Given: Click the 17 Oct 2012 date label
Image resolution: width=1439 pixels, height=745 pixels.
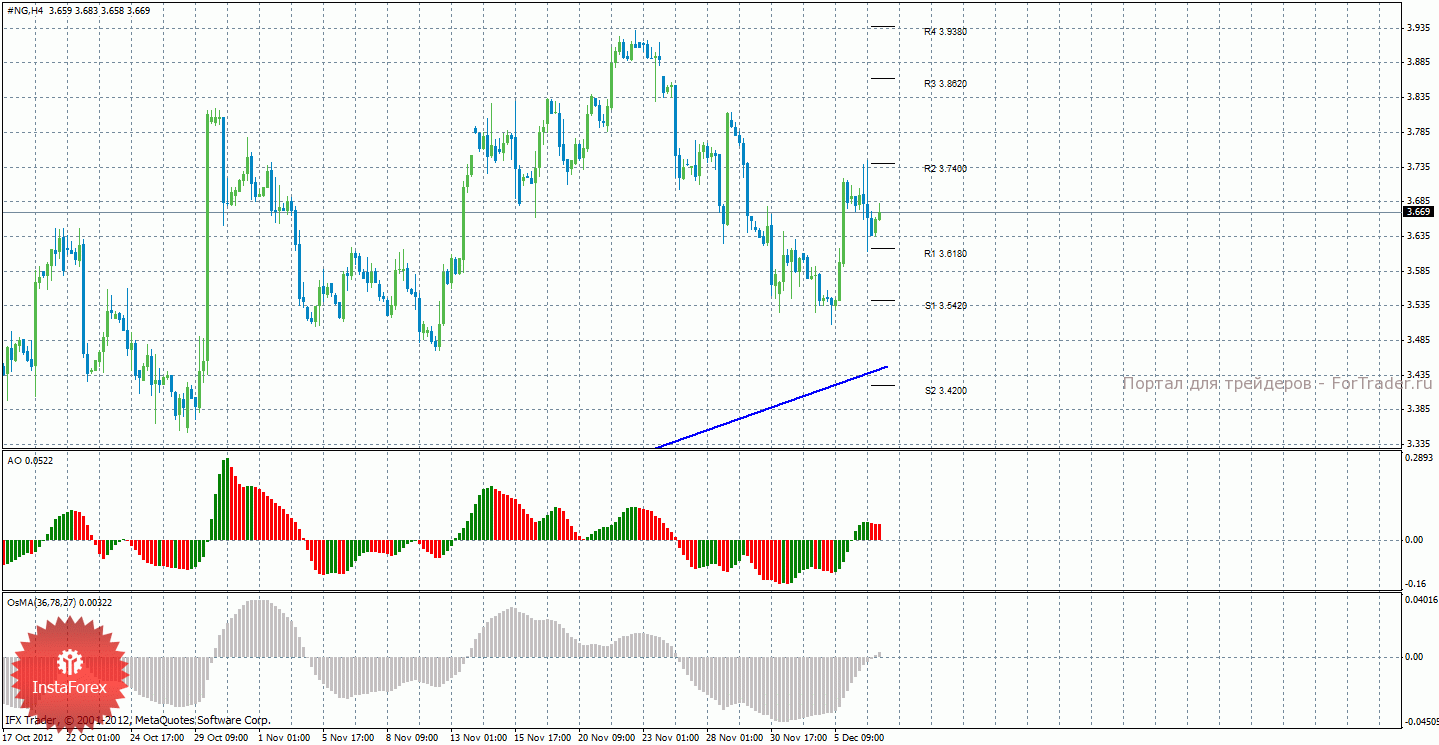Looking at the screenshot, I should pyautogui.click(x=27, y=737).
